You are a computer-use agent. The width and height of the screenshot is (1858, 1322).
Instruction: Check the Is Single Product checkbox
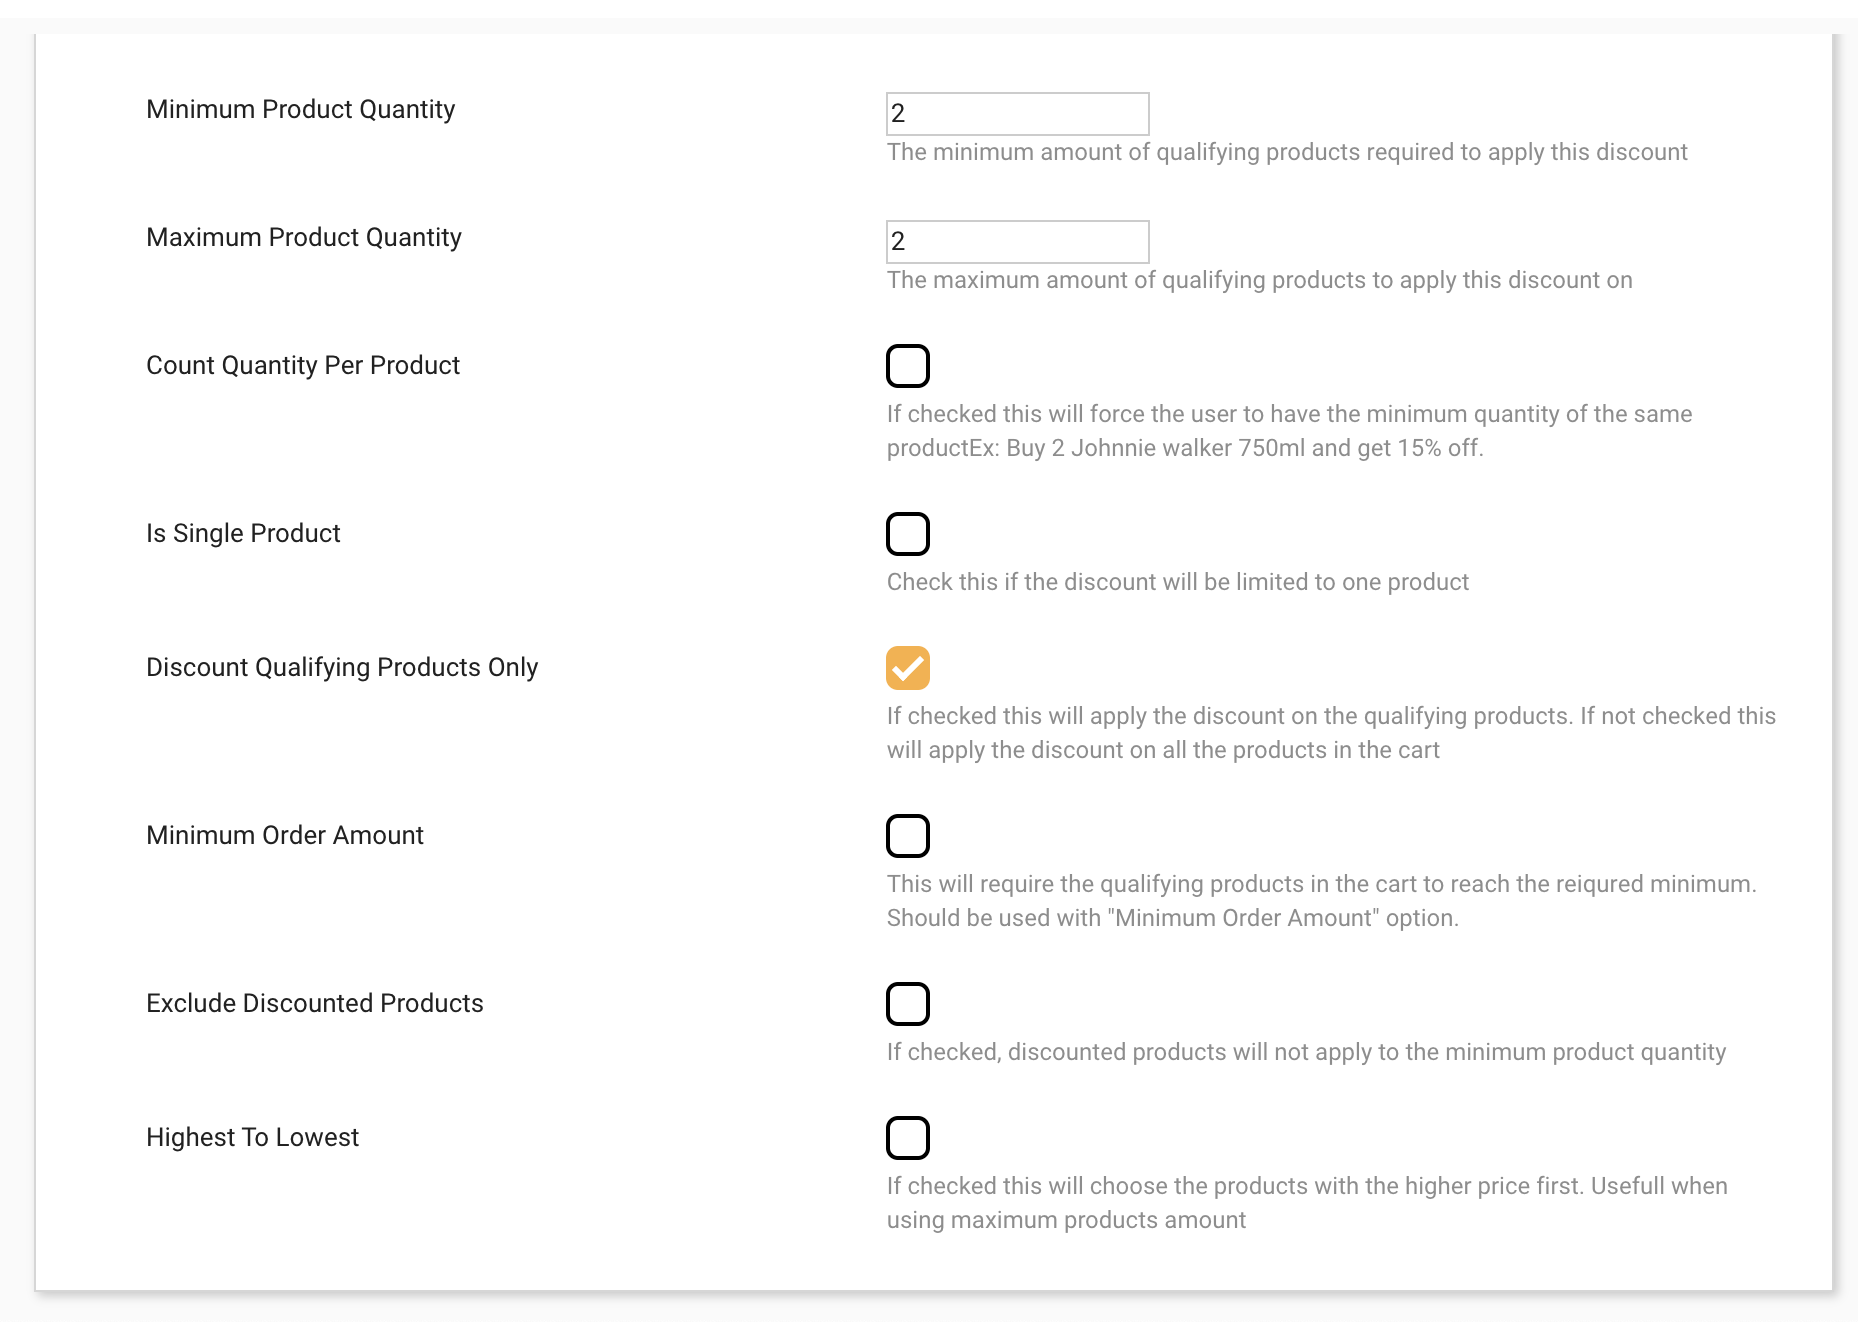pyautogui.click(x=907, y=534)
